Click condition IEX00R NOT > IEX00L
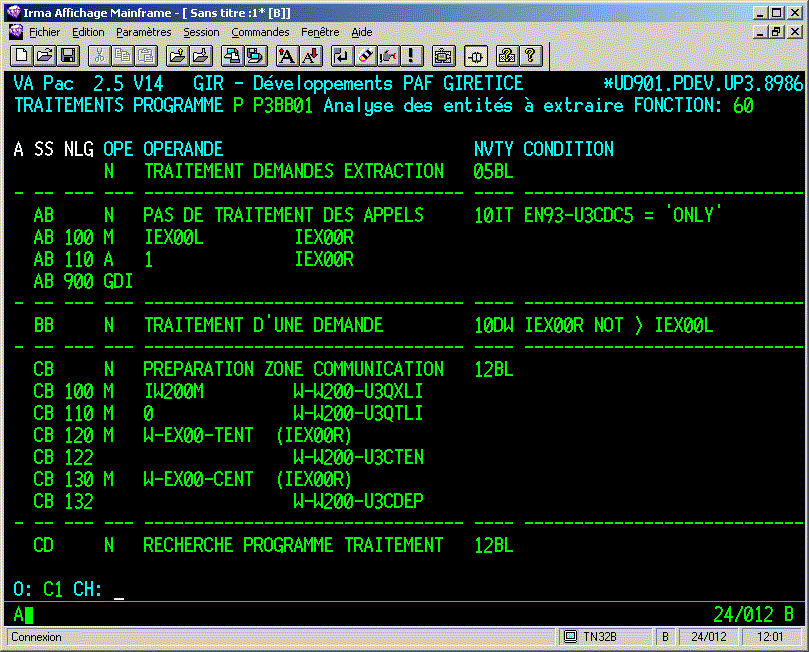 [x=619, y=325]
